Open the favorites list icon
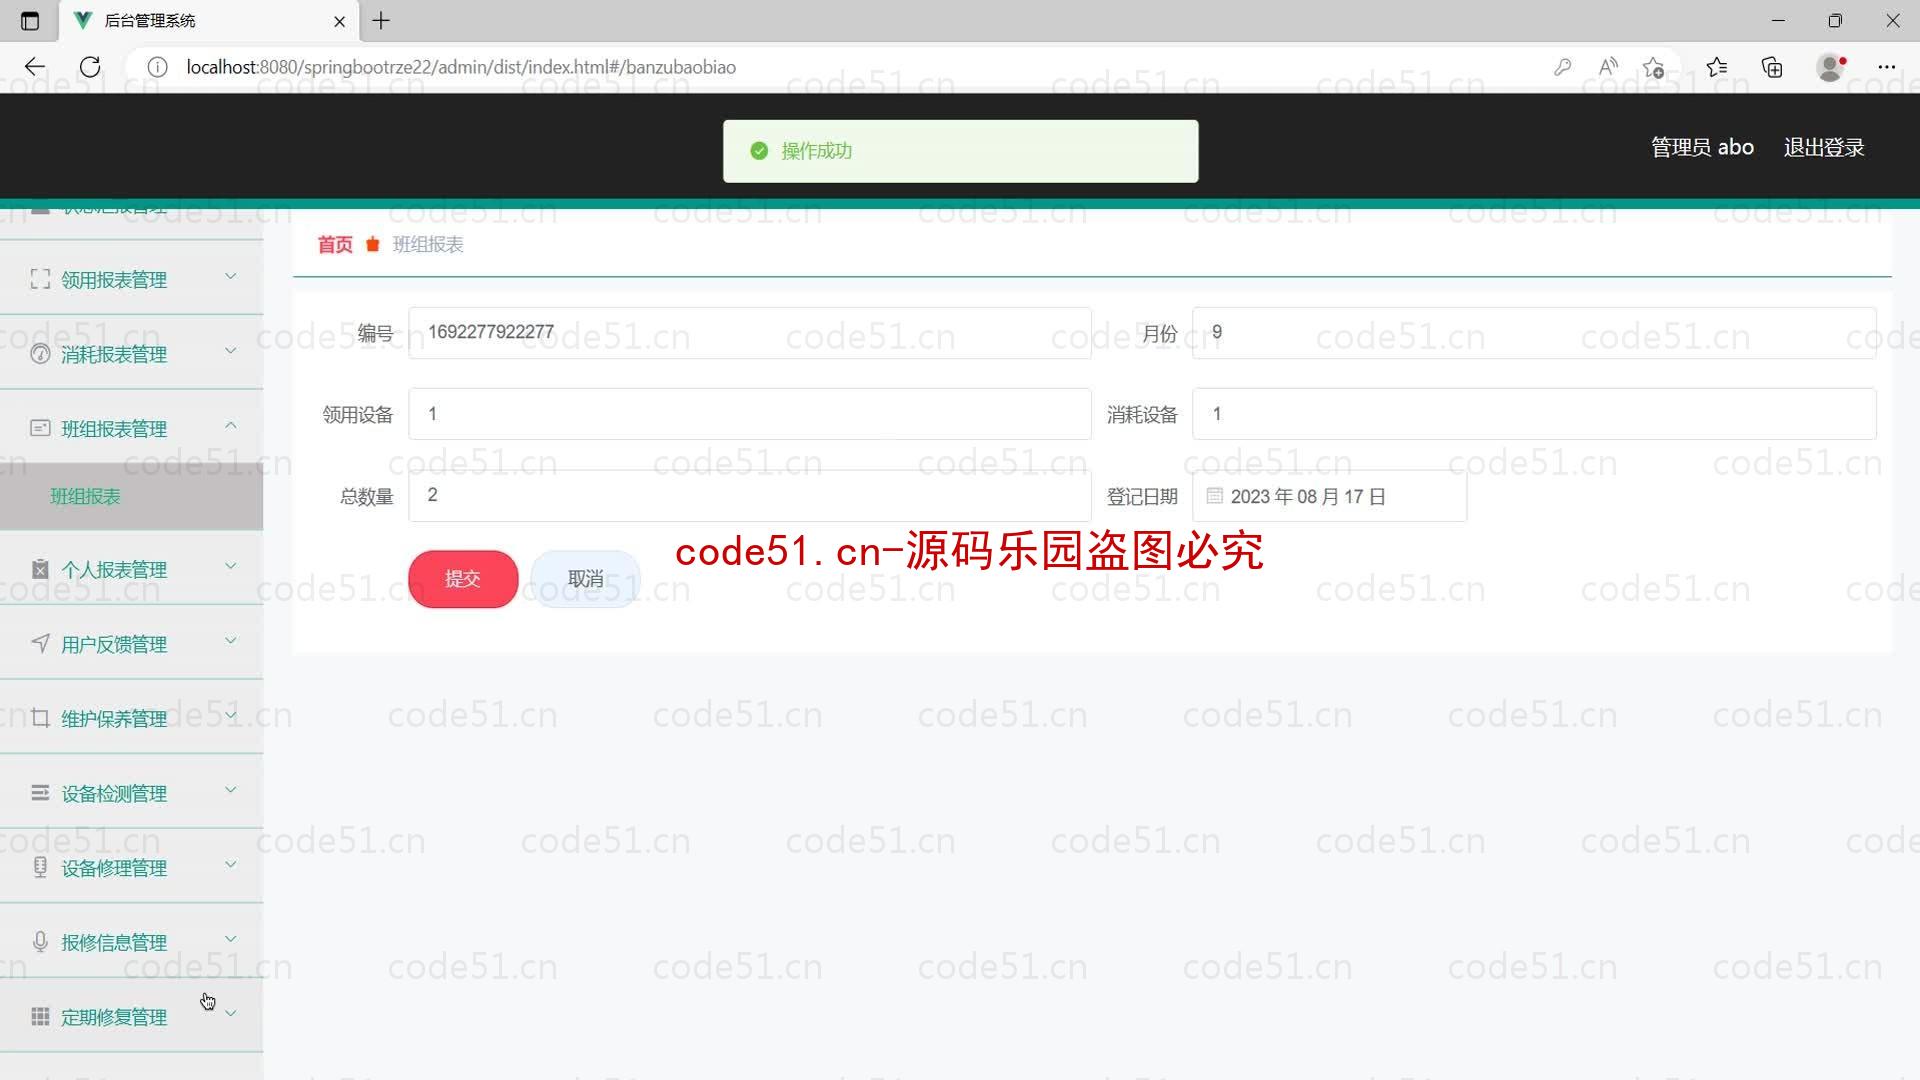This screenshot has height=1080, width=1920. (x=1717, y=67)
